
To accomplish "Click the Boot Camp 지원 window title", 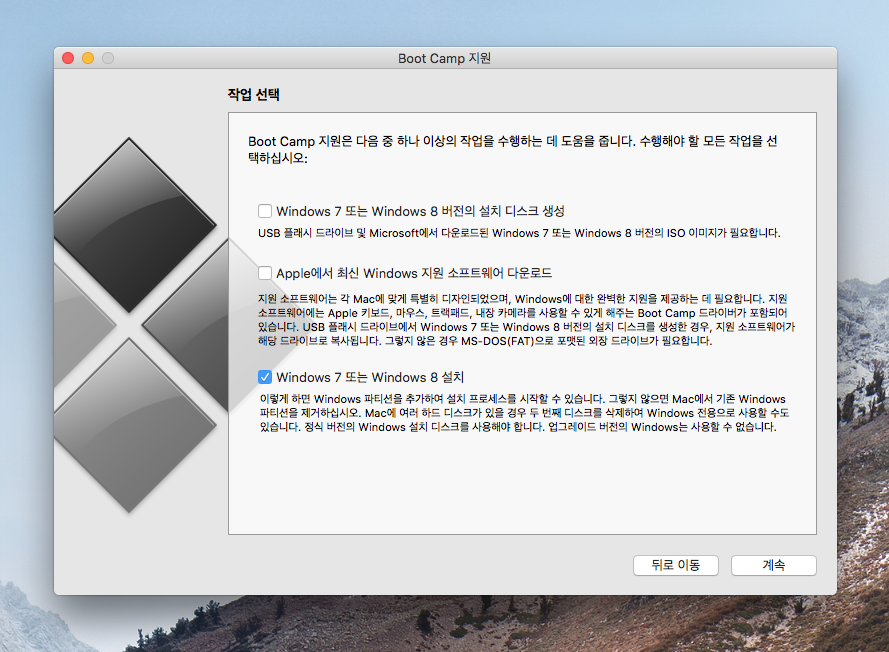I will (x=444, y=58).
